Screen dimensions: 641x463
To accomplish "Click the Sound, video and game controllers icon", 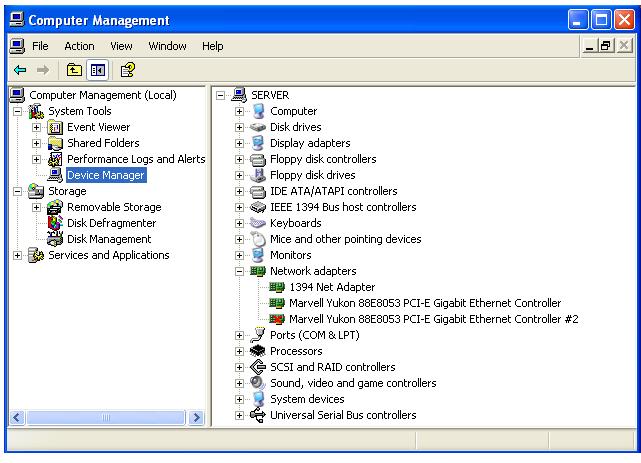I will point(258,383).
